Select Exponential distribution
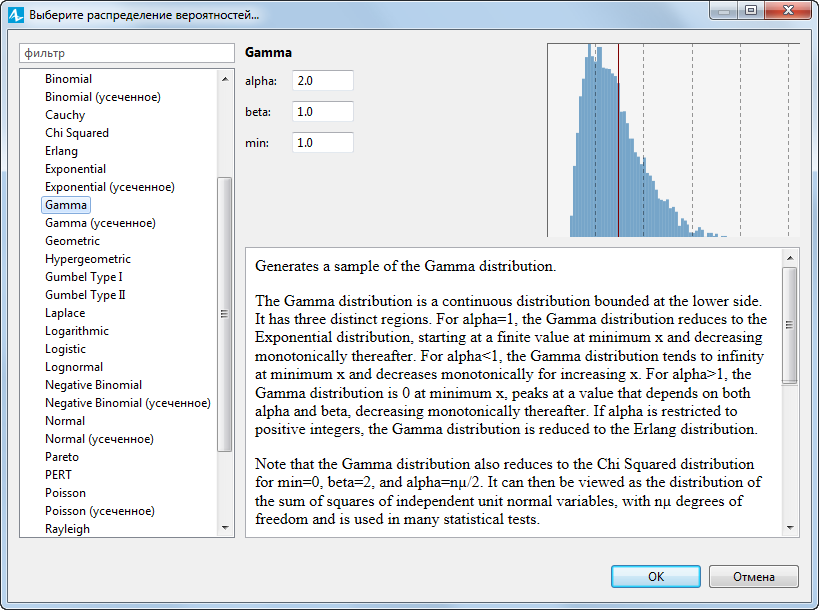This screenshot has width=819, height=610. tap(75, 169)
